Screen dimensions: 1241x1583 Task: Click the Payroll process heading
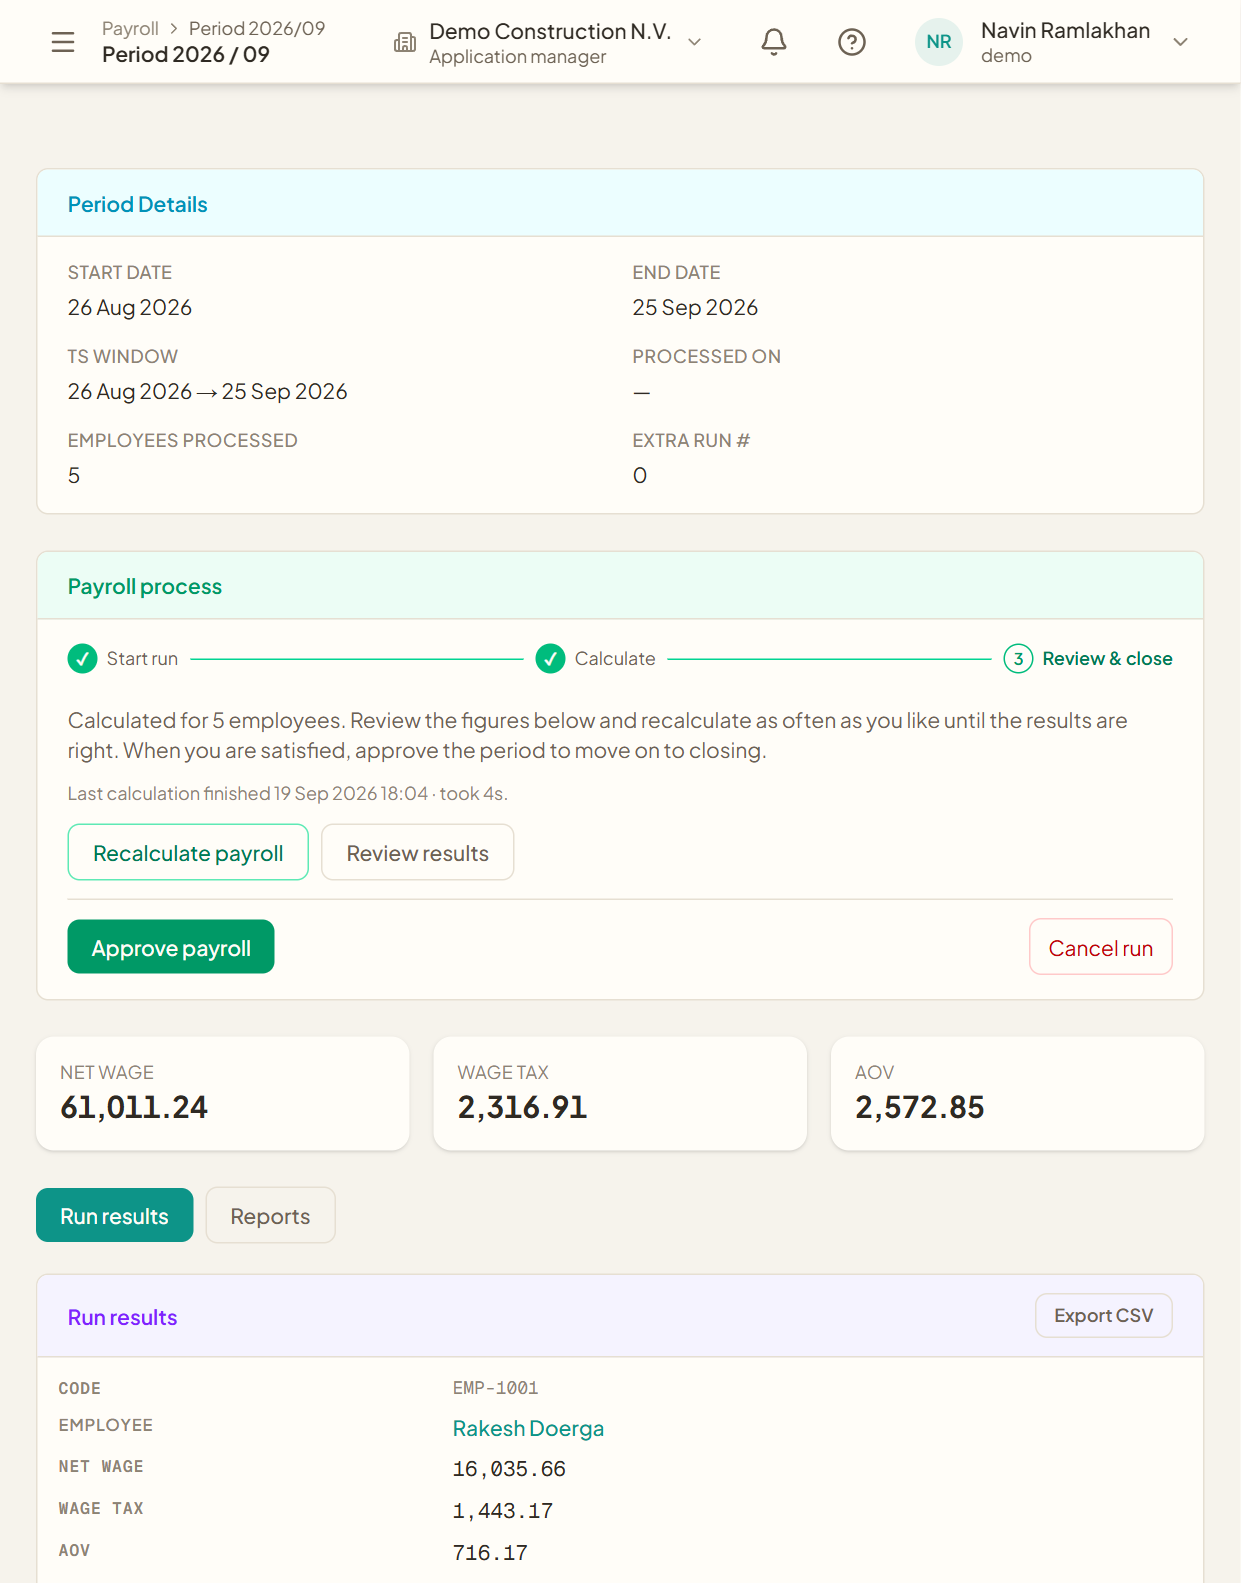pyautogui.click(x=145, y=586)
